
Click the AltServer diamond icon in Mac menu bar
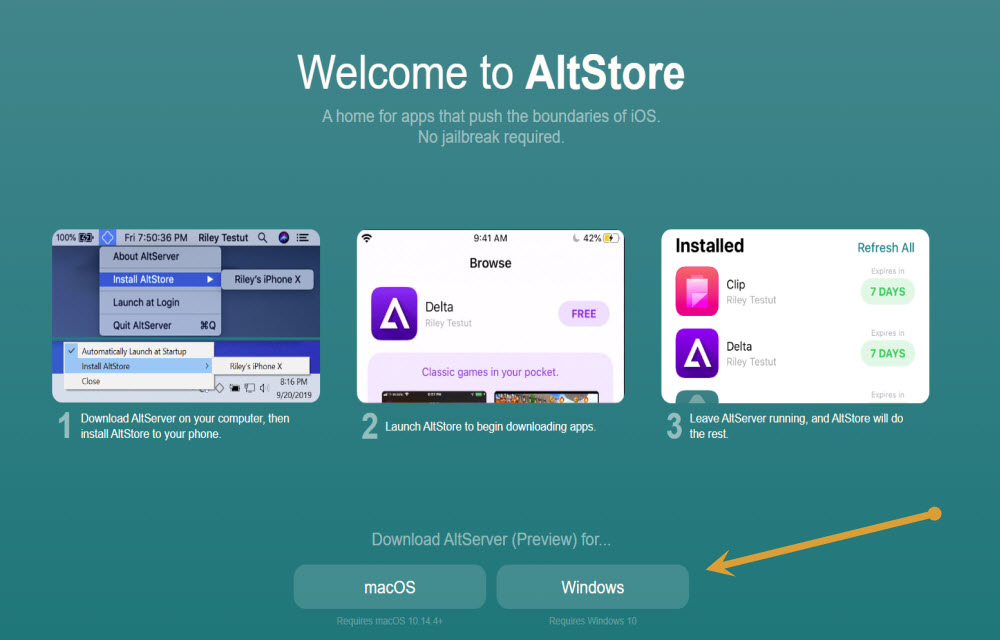[x=108, y=237]
